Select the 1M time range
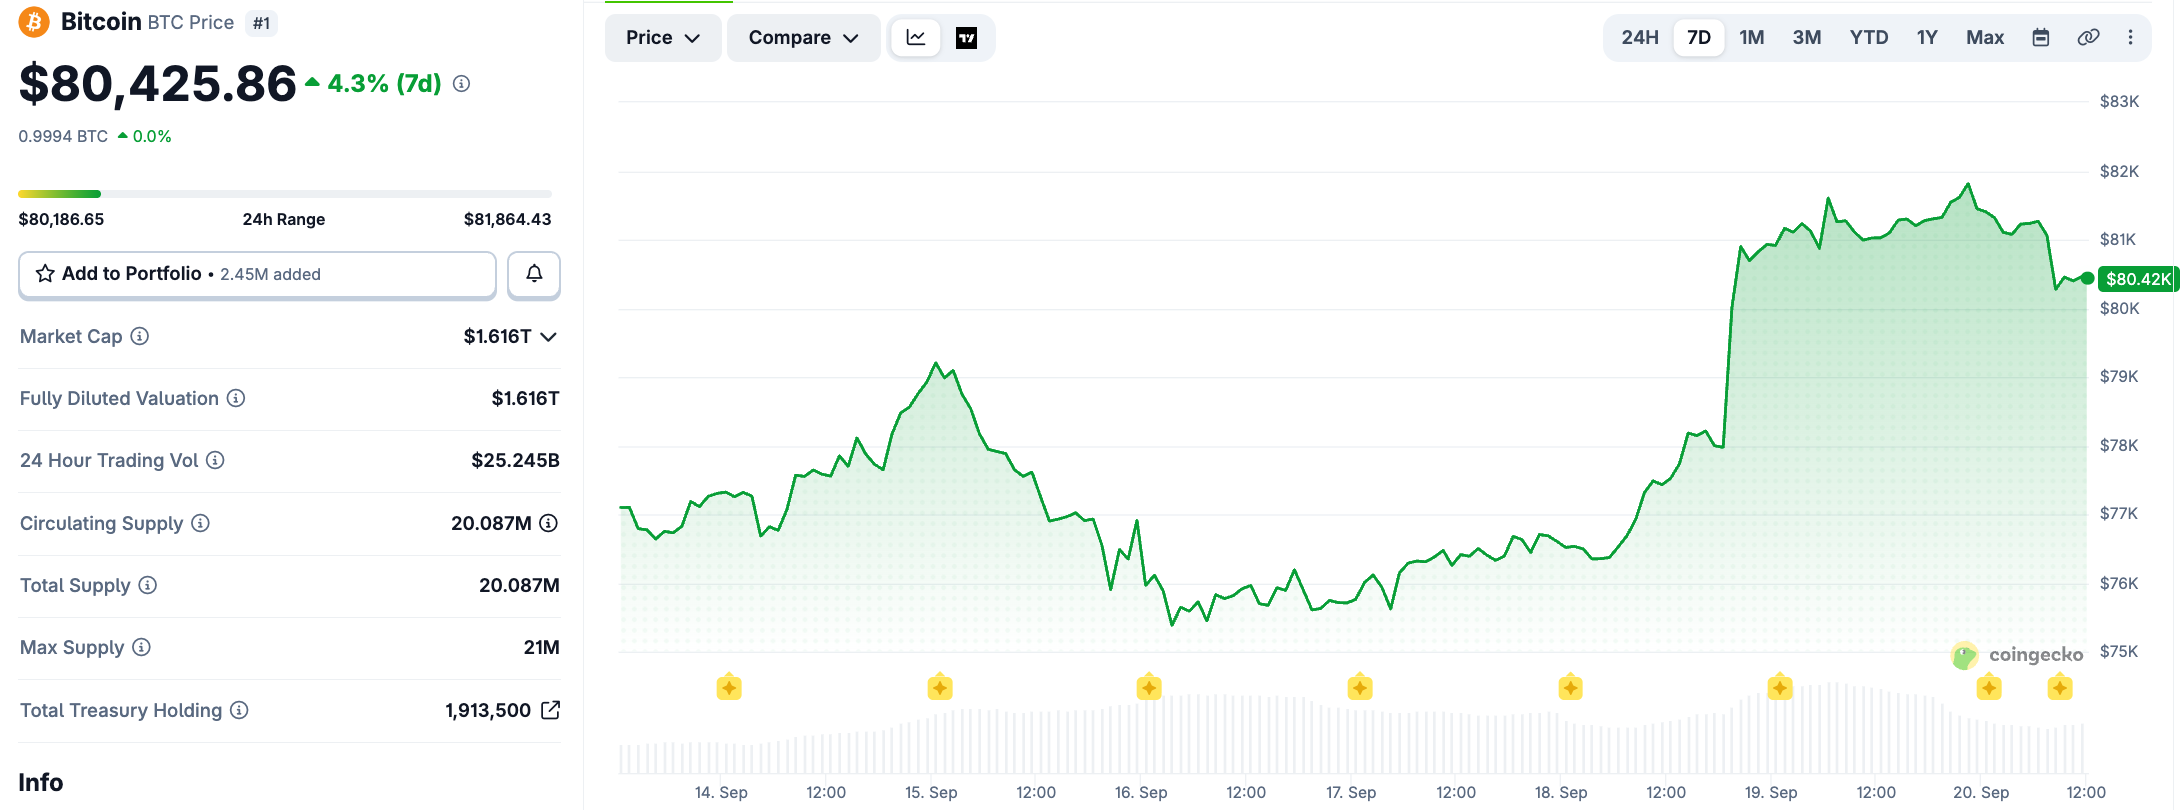The height and width of the screenshot is (810, 2184). pyautogui.click(x=1751, y=37)
